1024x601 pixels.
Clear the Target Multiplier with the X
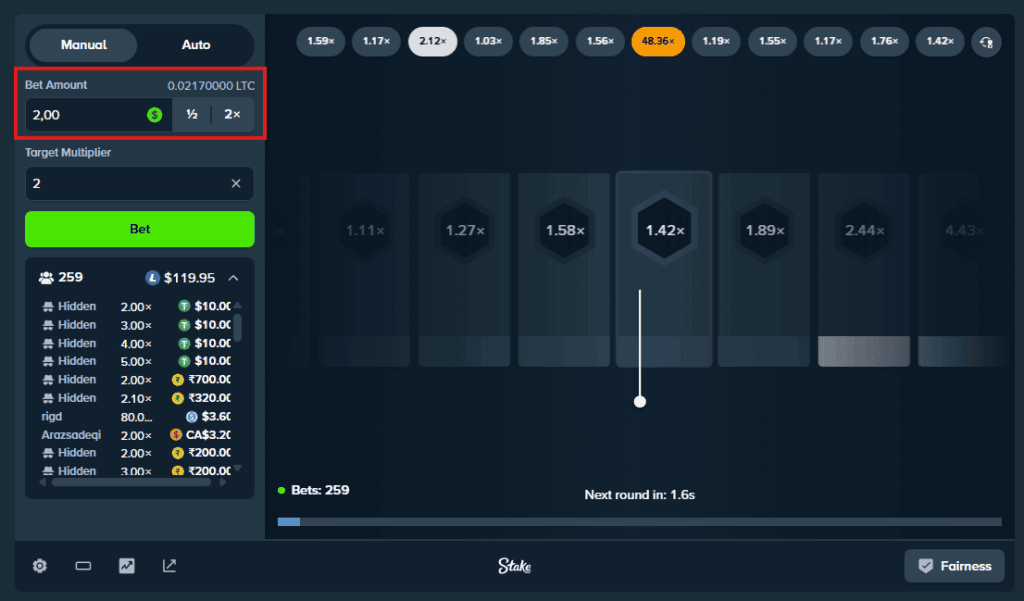[236, 183]
